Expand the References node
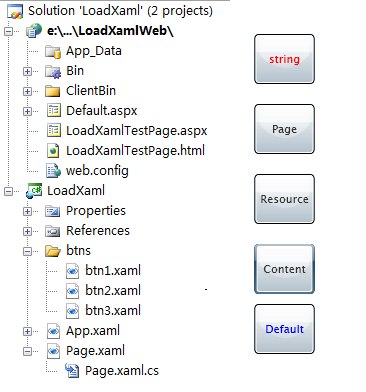Viewport: 366px width, 392px height. click(x=27, y=231)
